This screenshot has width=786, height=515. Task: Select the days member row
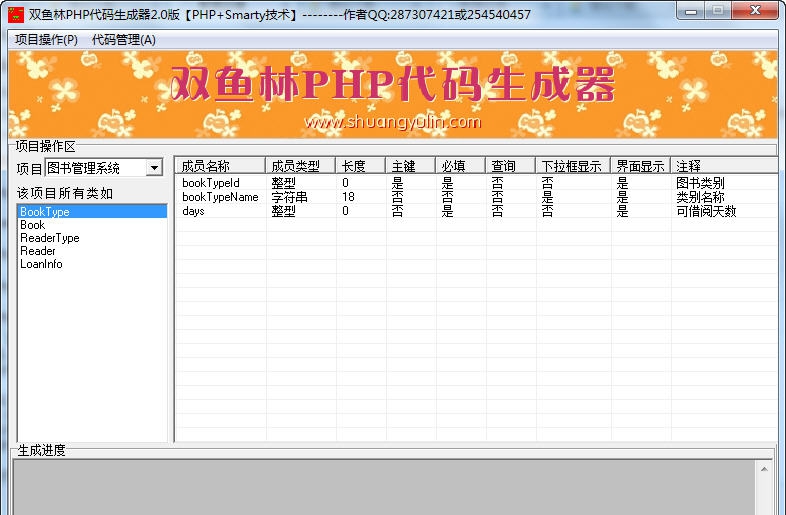click(x=476, y=211)
